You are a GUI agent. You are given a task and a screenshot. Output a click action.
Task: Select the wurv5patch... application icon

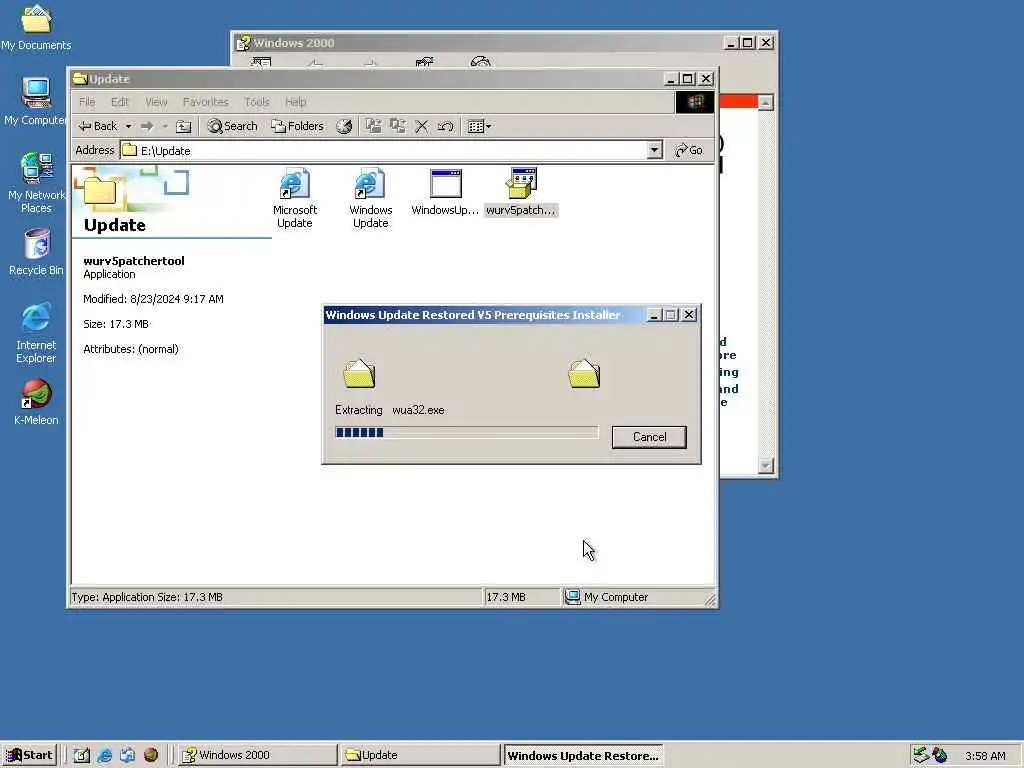point(521,193)
